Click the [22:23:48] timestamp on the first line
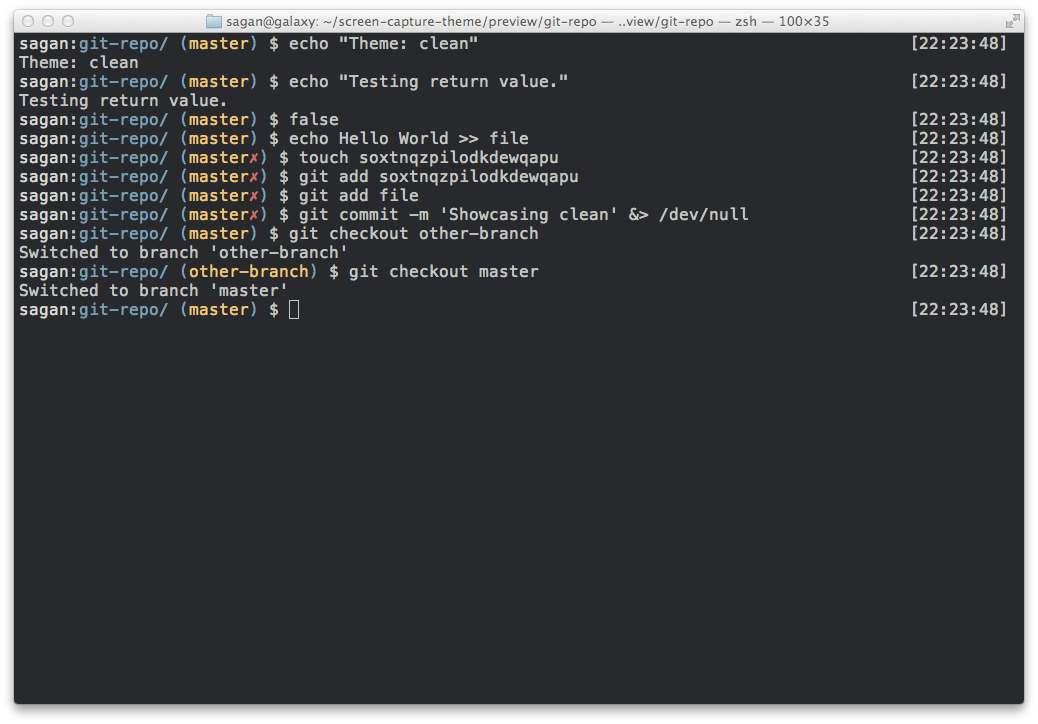 [959, 43]
